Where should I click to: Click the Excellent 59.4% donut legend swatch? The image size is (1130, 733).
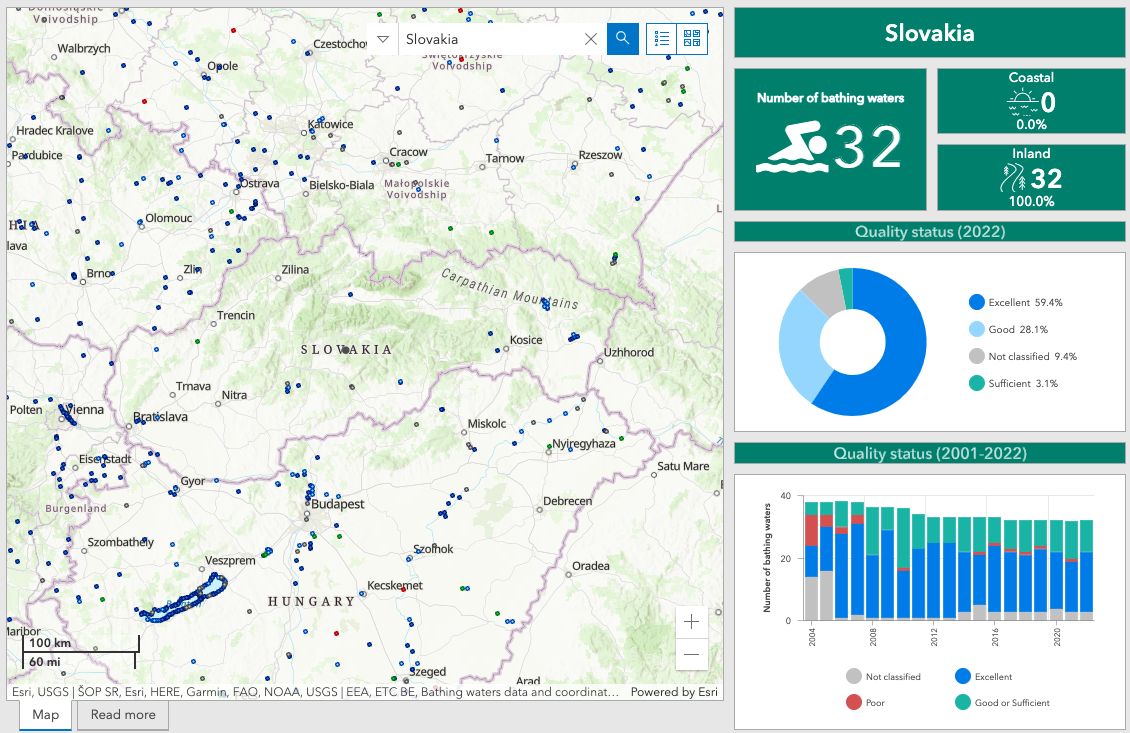tap(976, 302)
